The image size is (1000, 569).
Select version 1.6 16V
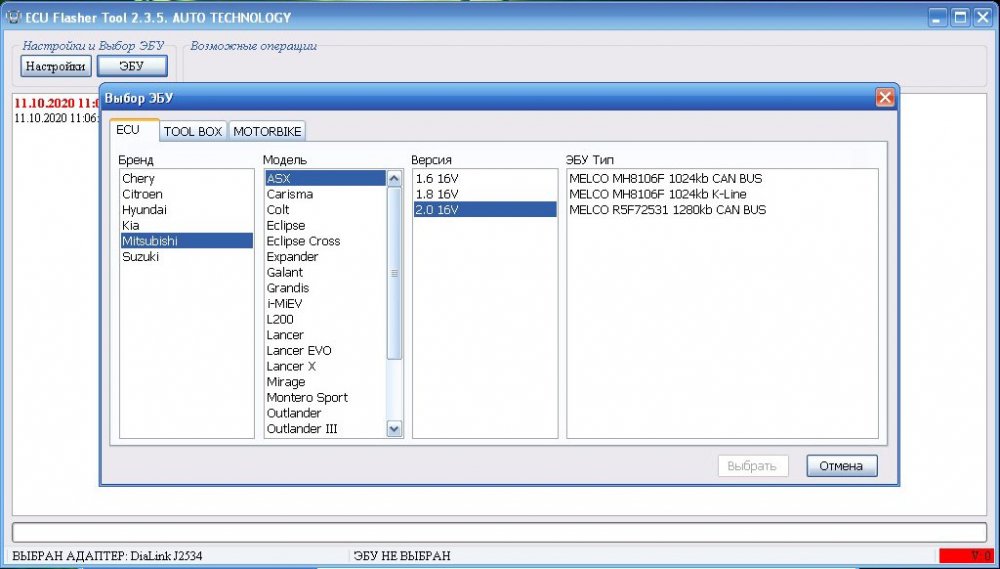485,179
